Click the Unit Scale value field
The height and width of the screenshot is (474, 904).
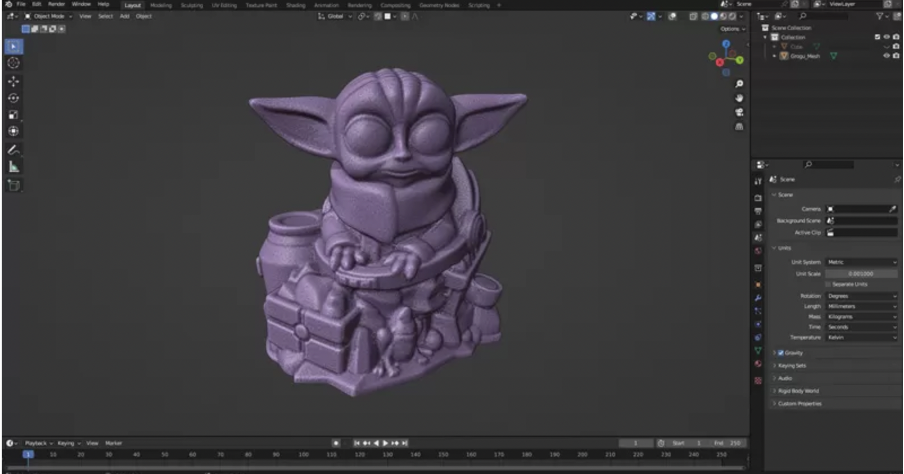point(861,274)
